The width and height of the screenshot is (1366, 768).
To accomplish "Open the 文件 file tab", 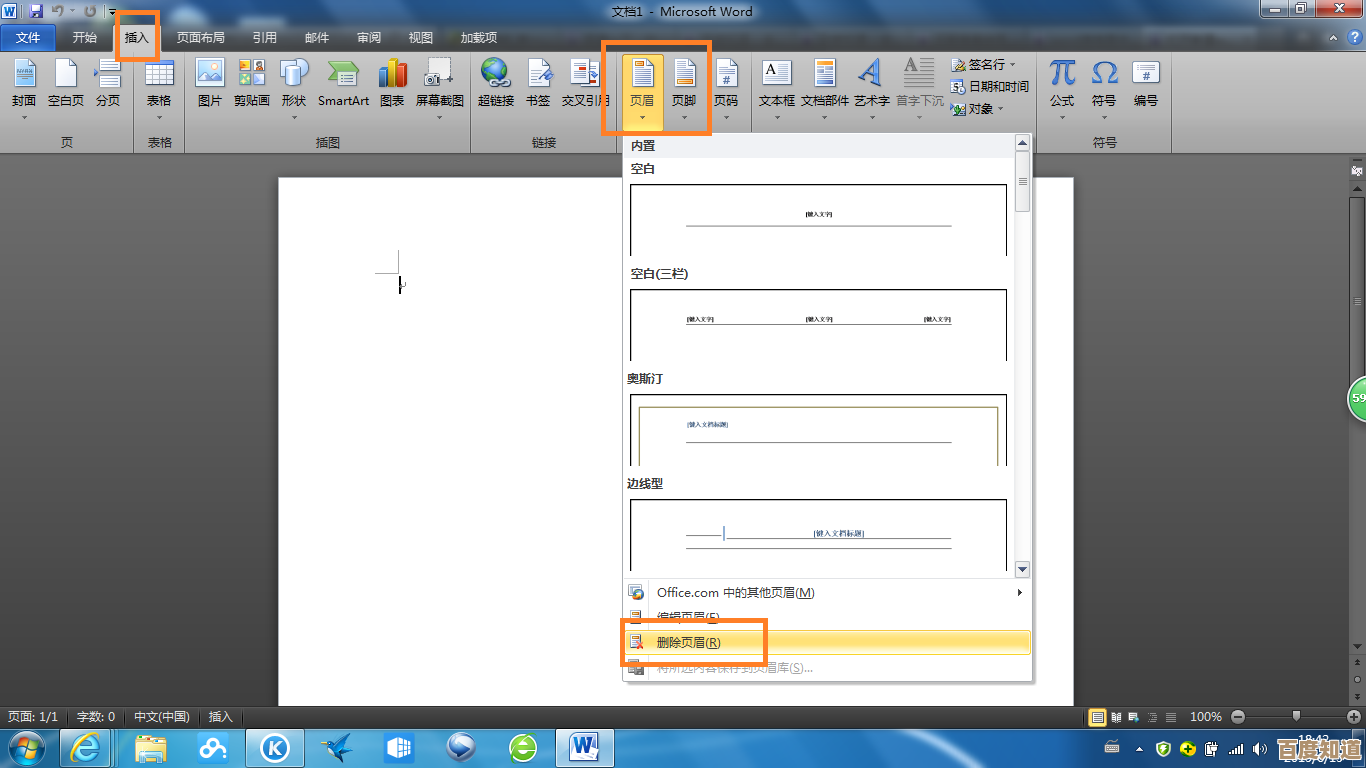I will pos(28,38).
